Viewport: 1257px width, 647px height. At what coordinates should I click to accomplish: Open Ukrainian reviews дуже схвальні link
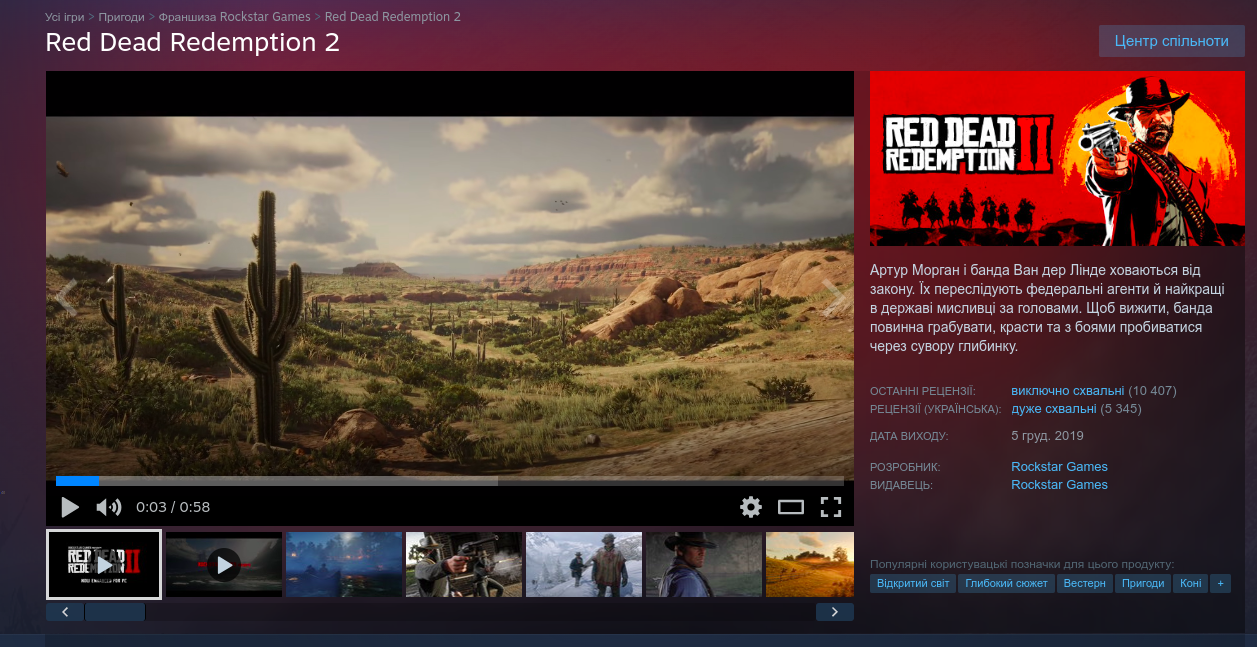coord(1054,409)
